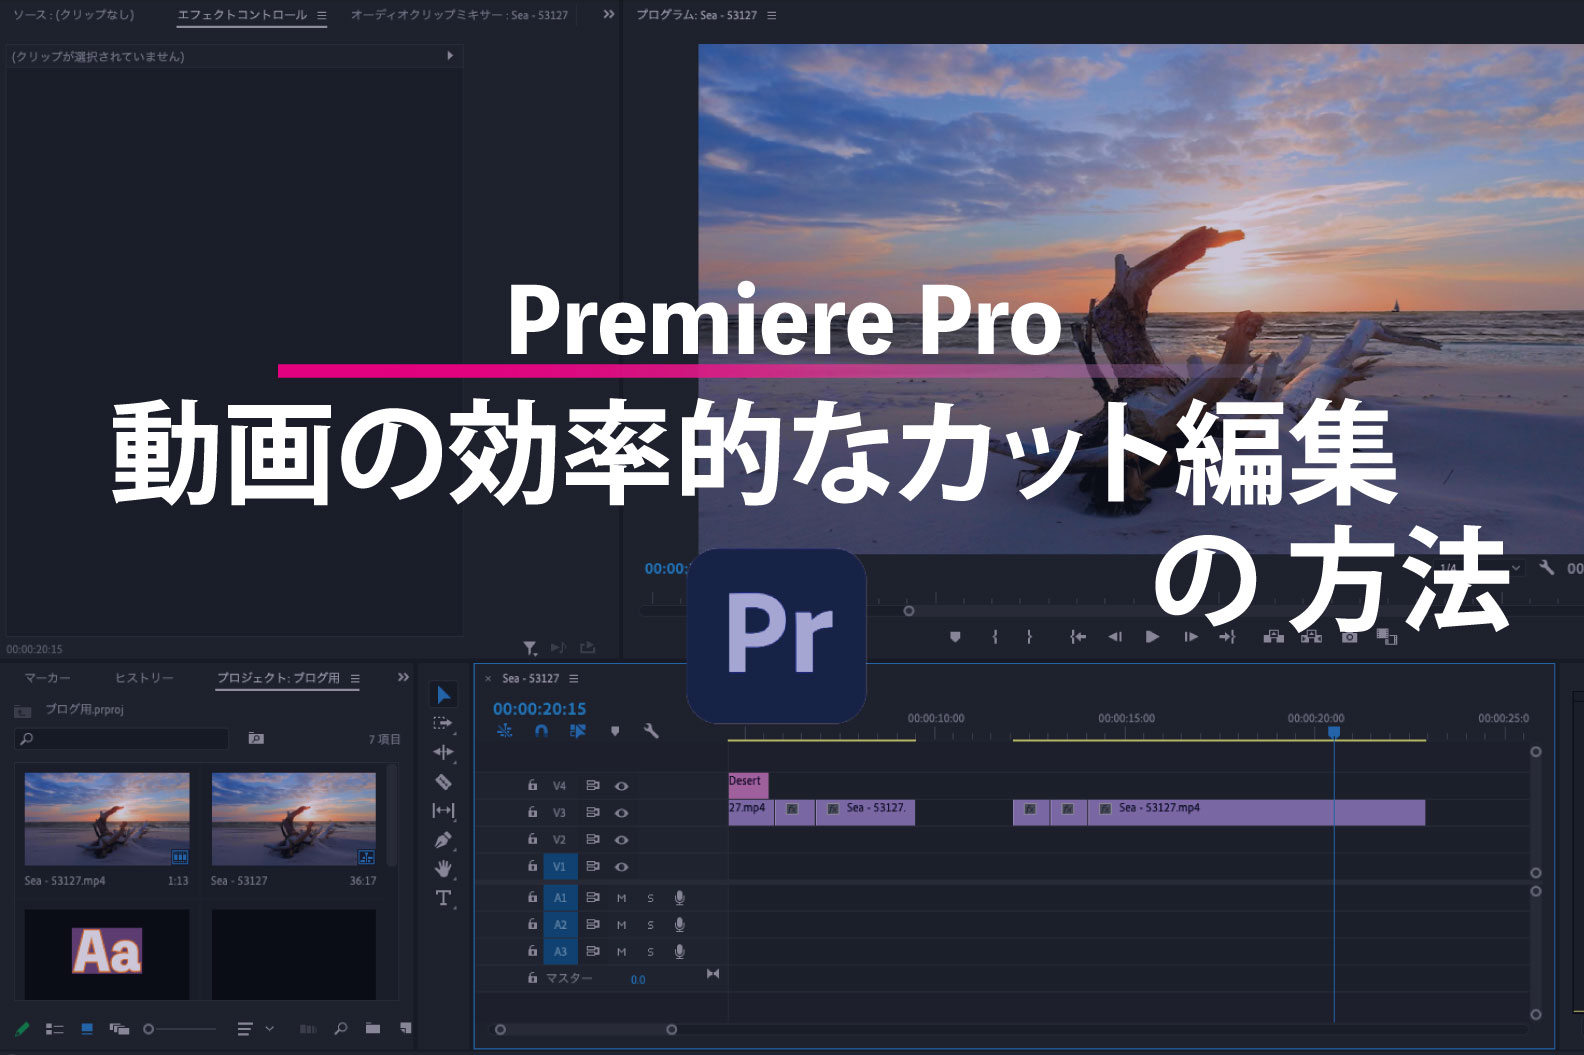The width and height of the screenshot is (1584, 1055).
Task: Open the Comparison View button
Action: [1386, 636]
